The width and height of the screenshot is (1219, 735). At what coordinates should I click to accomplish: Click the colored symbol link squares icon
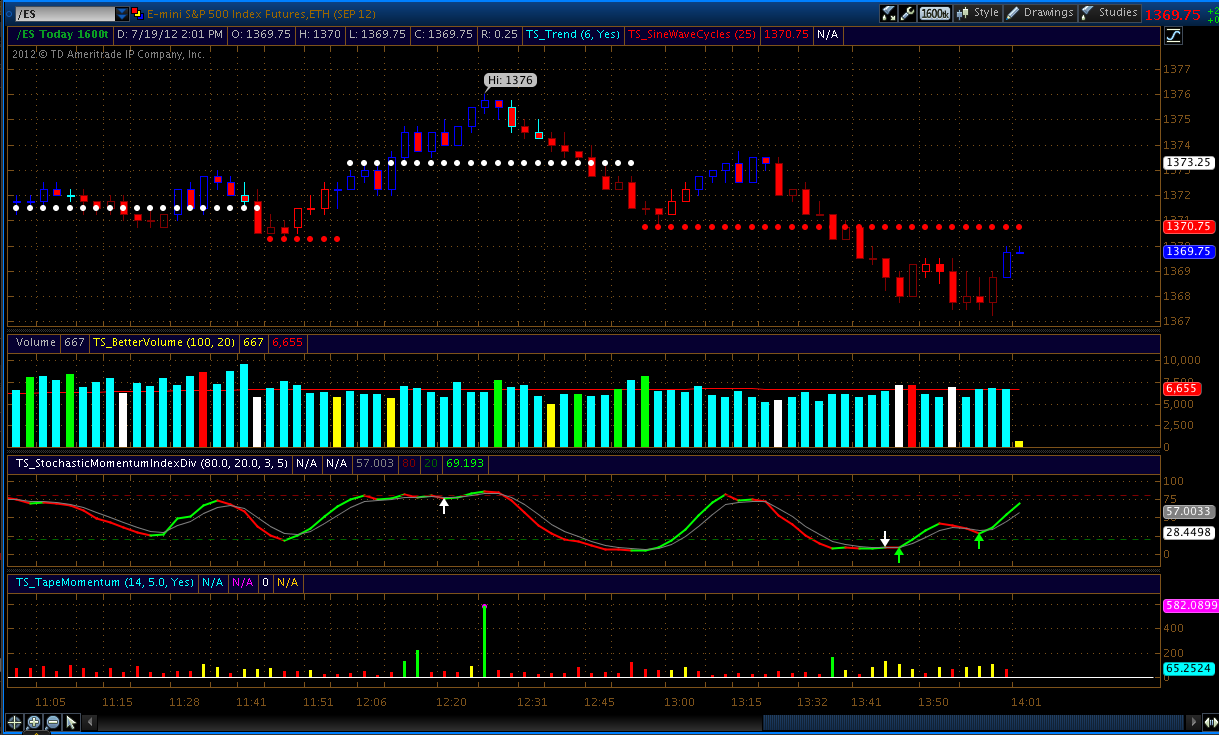pyautogui.click(x=138, y=14)
